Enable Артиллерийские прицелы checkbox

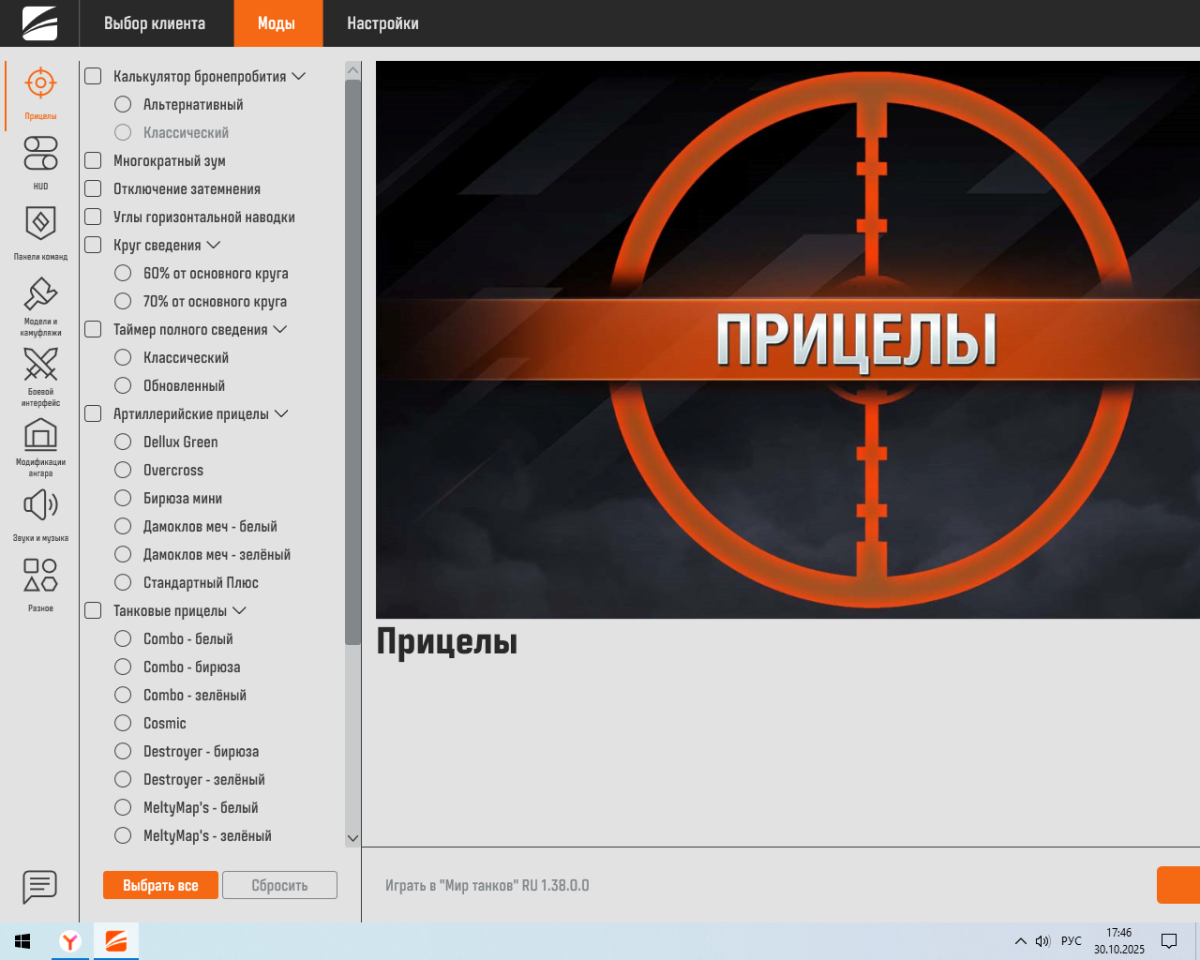point(93,413)
